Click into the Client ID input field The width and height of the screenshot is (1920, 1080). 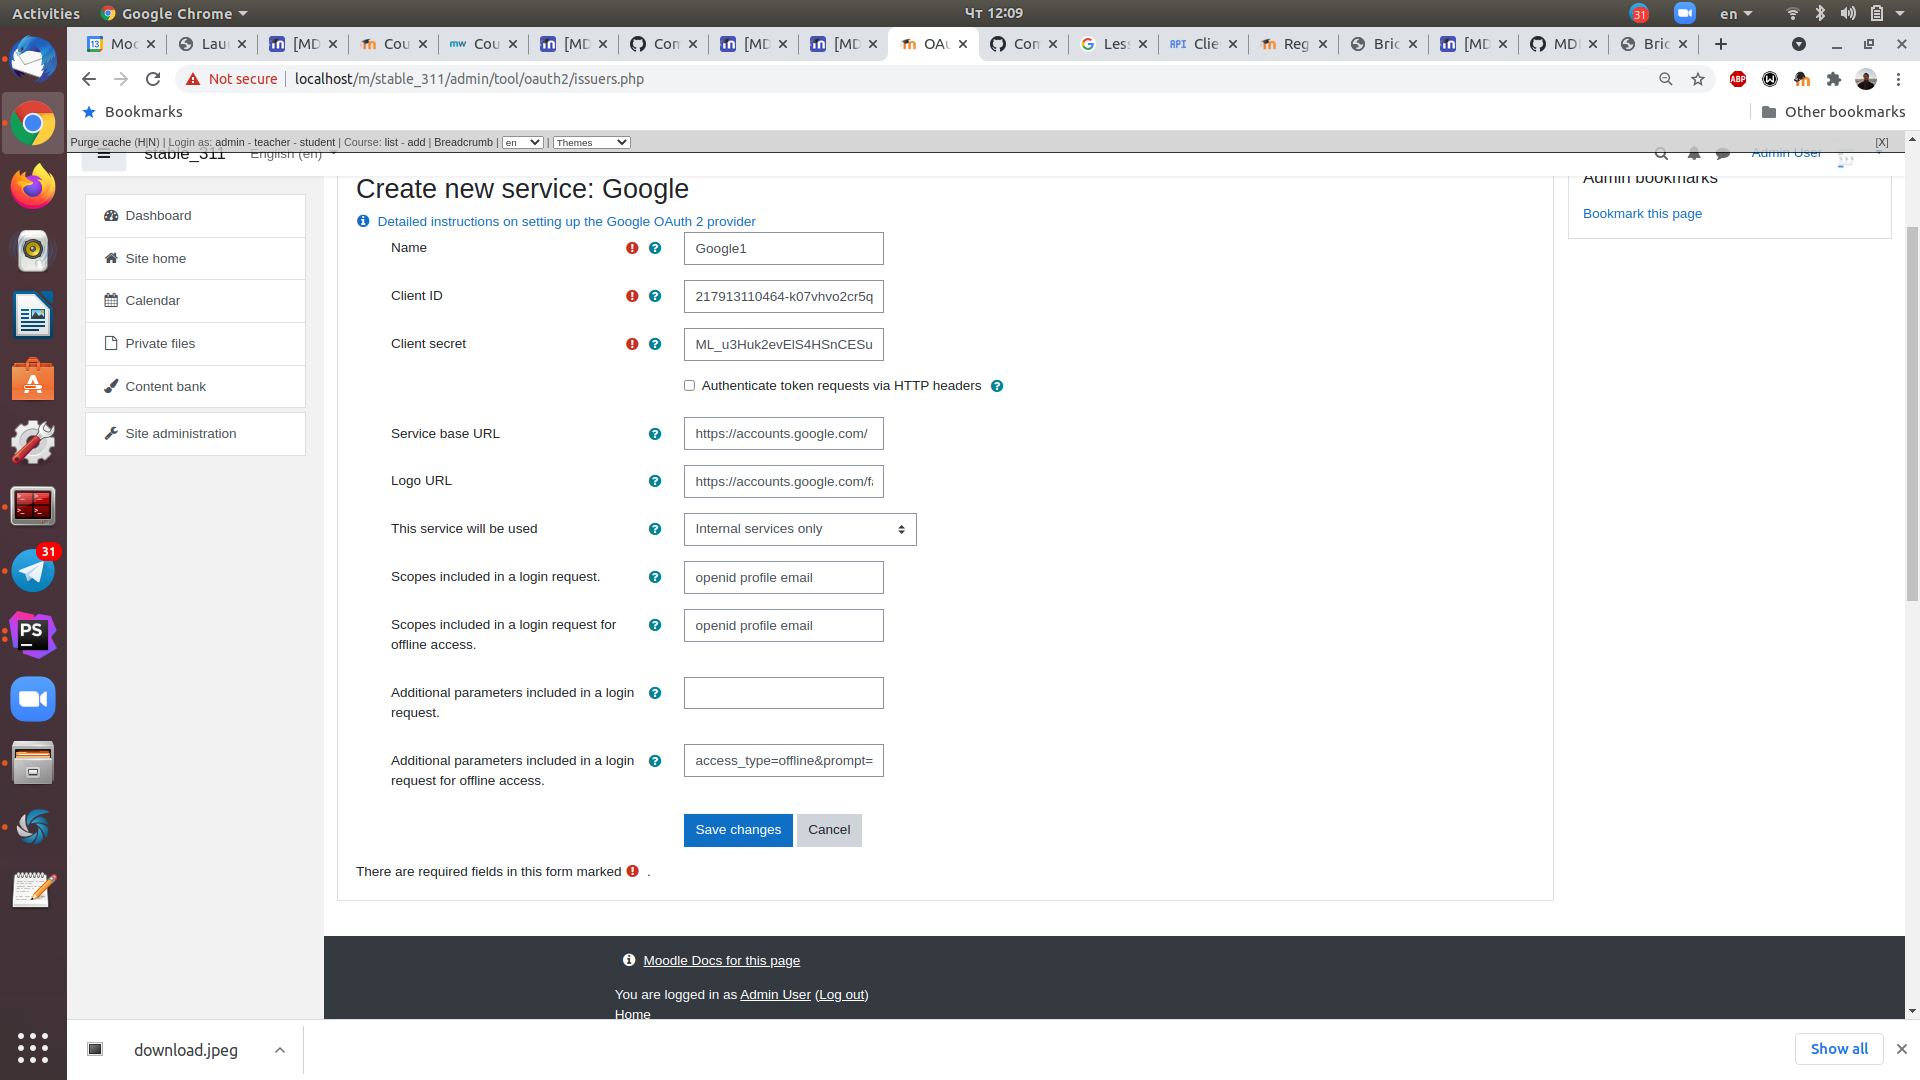783,297
